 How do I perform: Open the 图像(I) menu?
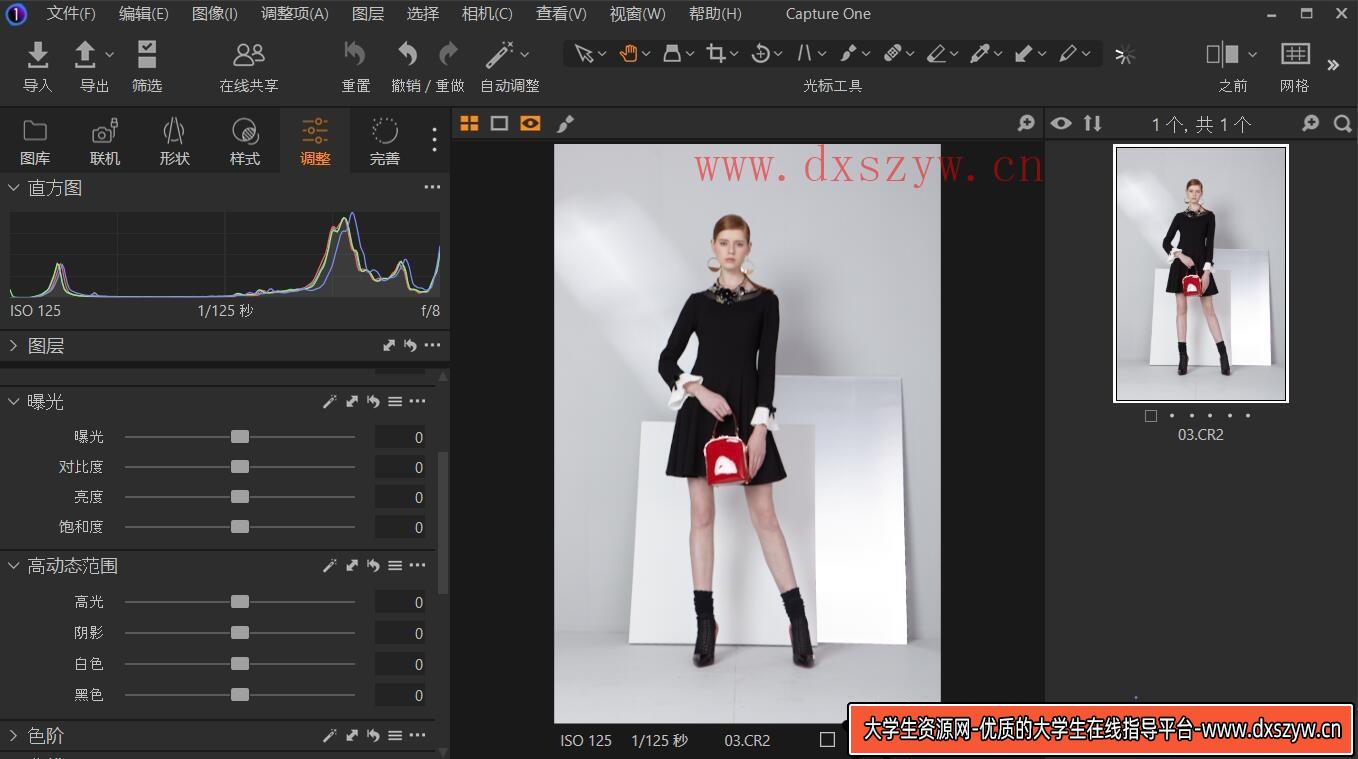point(214,14)
